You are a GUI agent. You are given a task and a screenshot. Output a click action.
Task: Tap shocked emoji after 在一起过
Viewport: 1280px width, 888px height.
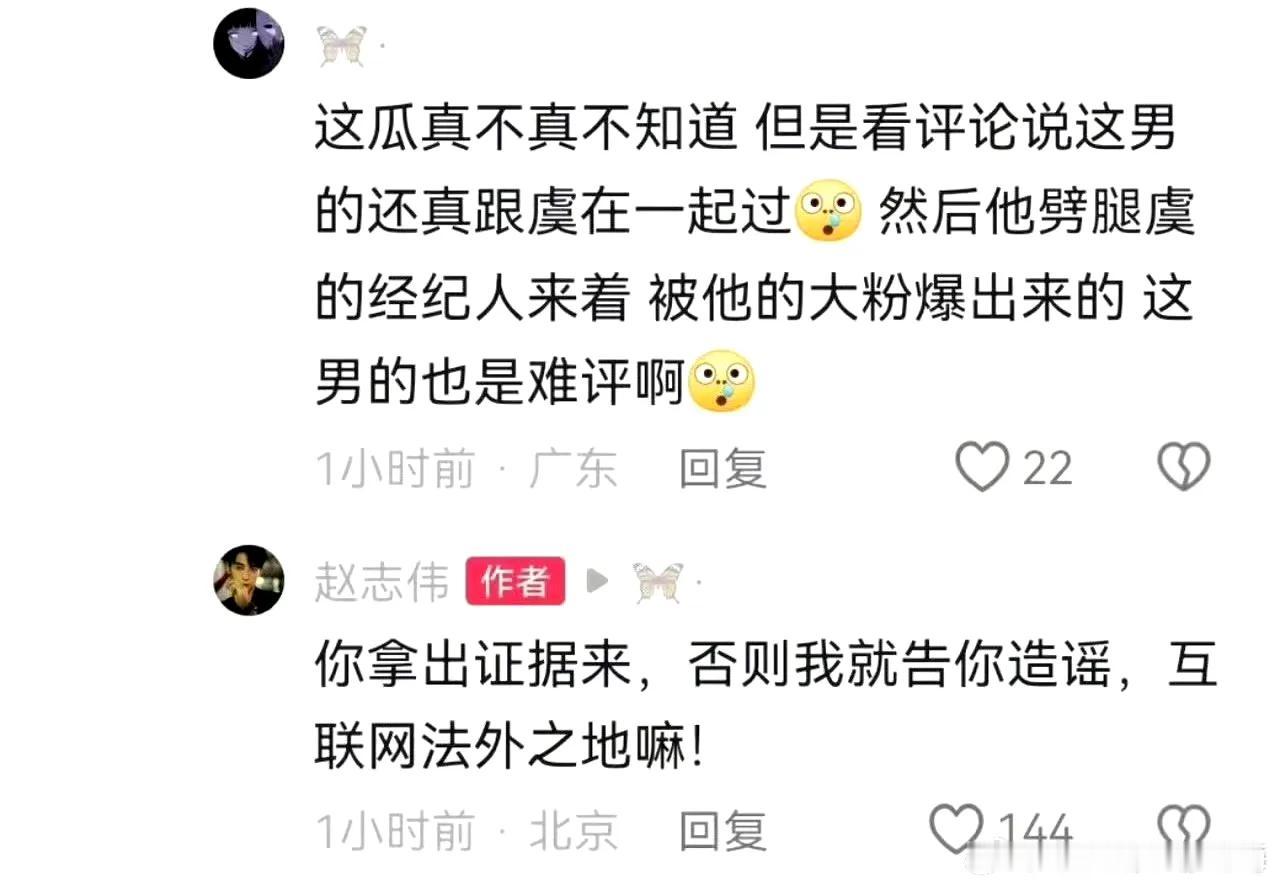pos(827,214)
